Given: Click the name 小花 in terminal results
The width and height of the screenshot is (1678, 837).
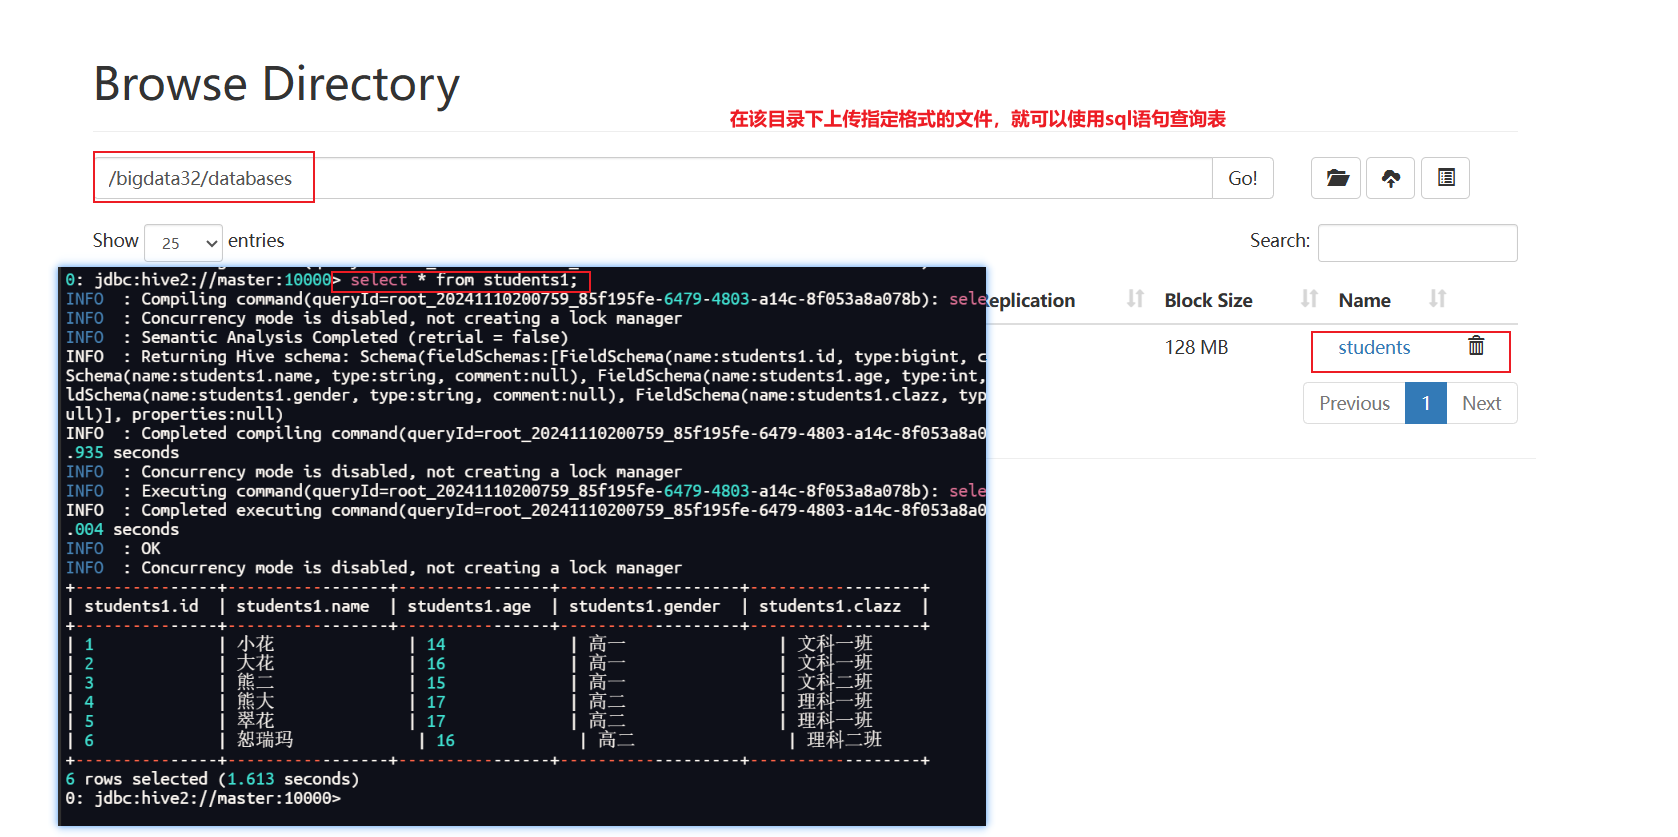Looking at the screenshot, I should click(x=255, y=644).
